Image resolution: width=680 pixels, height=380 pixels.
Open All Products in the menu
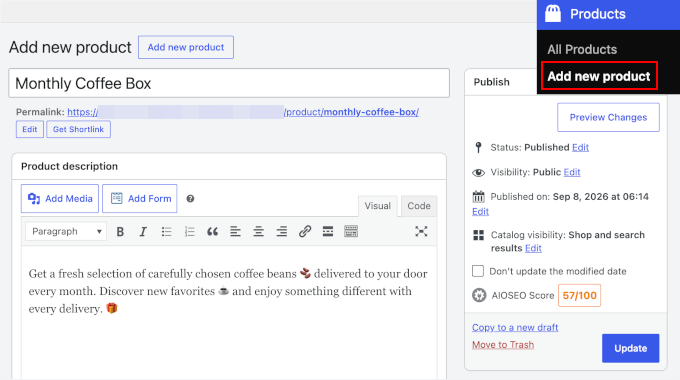click(582, 49)
